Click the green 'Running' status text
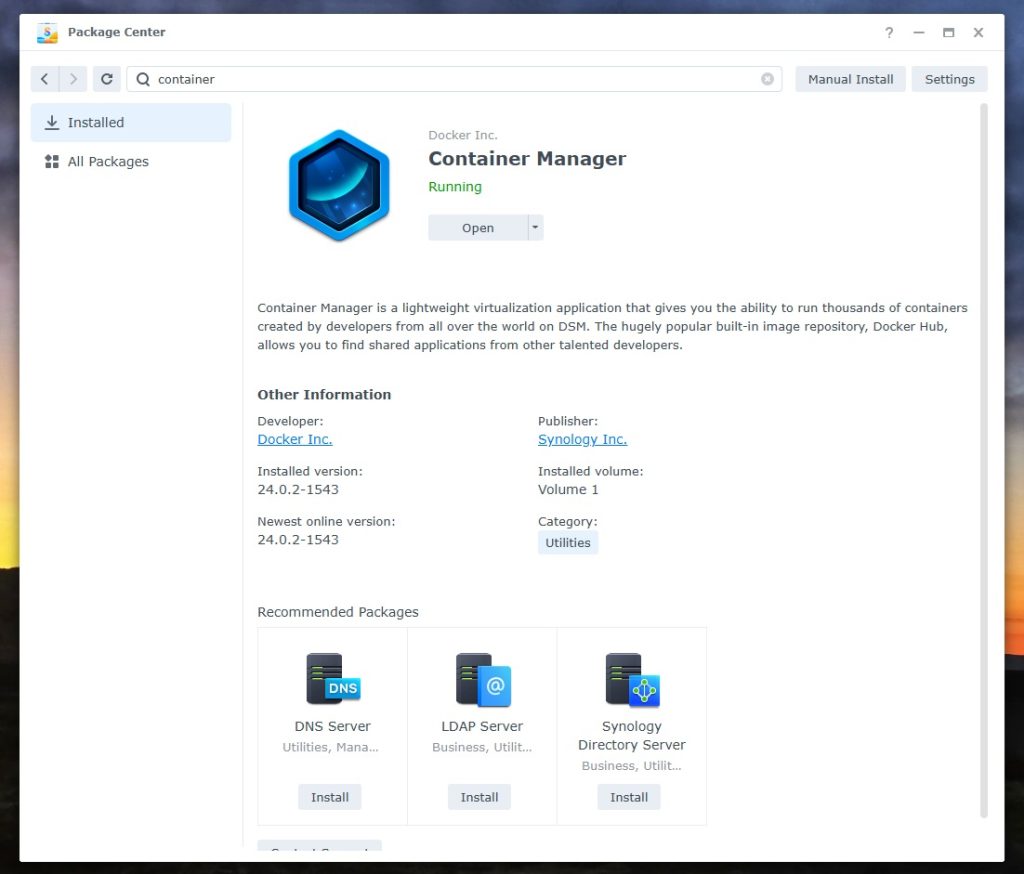 [x=455, y=187]
